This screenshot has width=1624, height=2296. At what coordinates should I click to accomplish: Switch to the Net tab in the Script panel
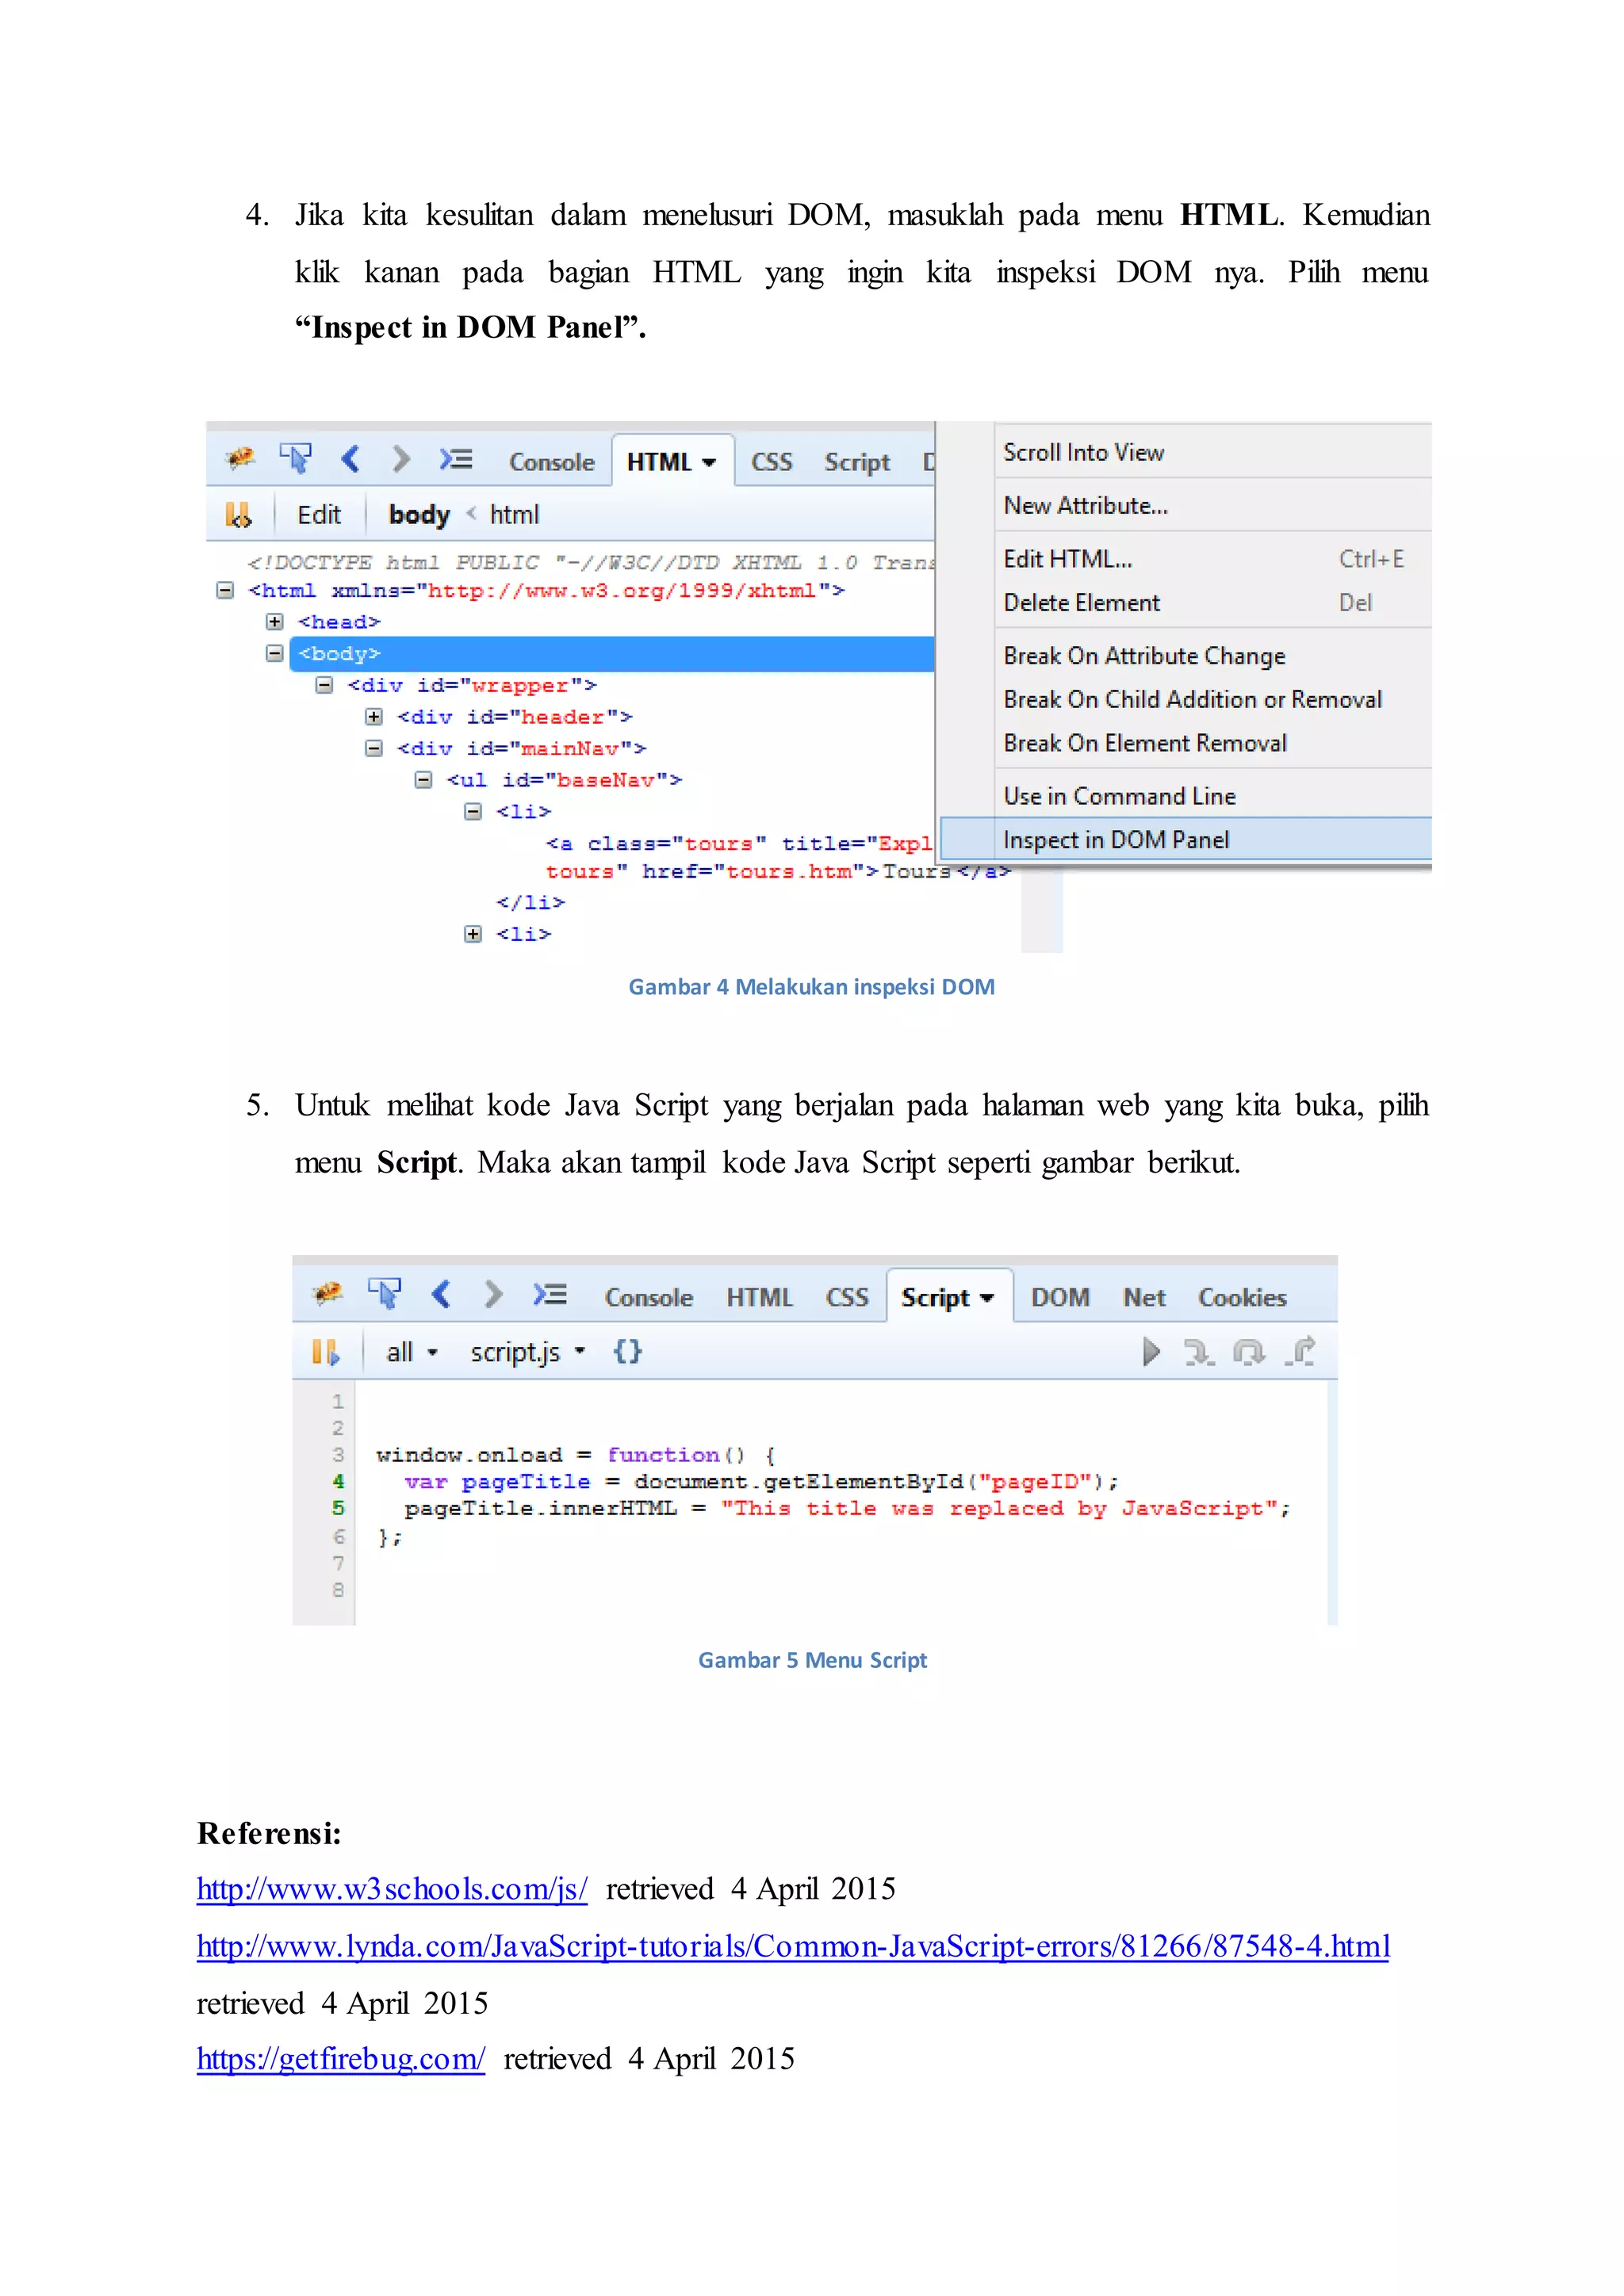point(1144,1297)
